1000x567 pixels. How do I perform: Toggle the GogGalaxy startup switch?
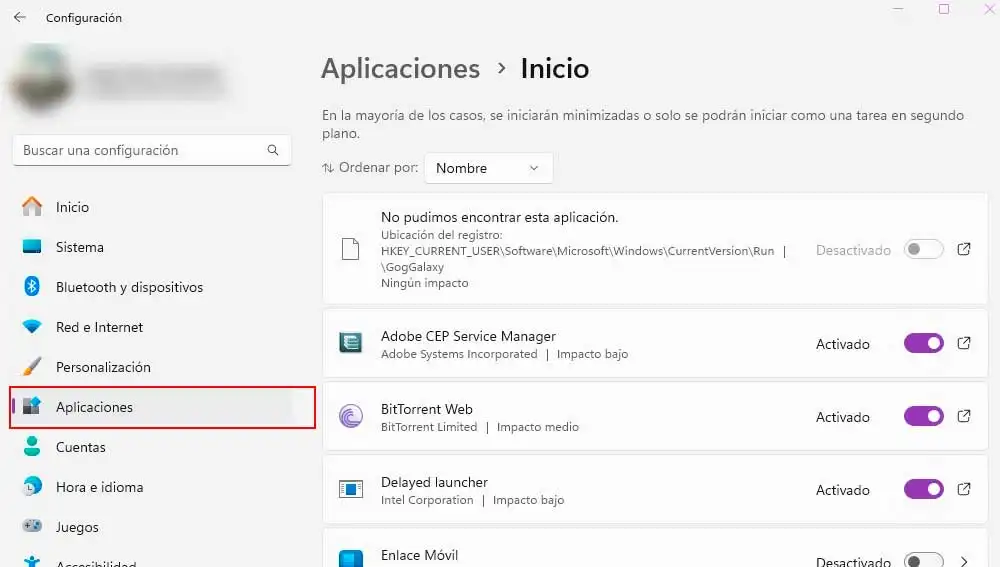923,249
